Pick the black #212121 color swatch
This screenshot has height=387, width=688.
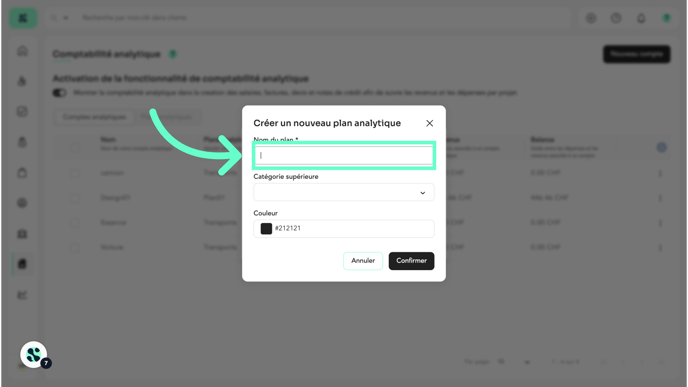point(266,229)
